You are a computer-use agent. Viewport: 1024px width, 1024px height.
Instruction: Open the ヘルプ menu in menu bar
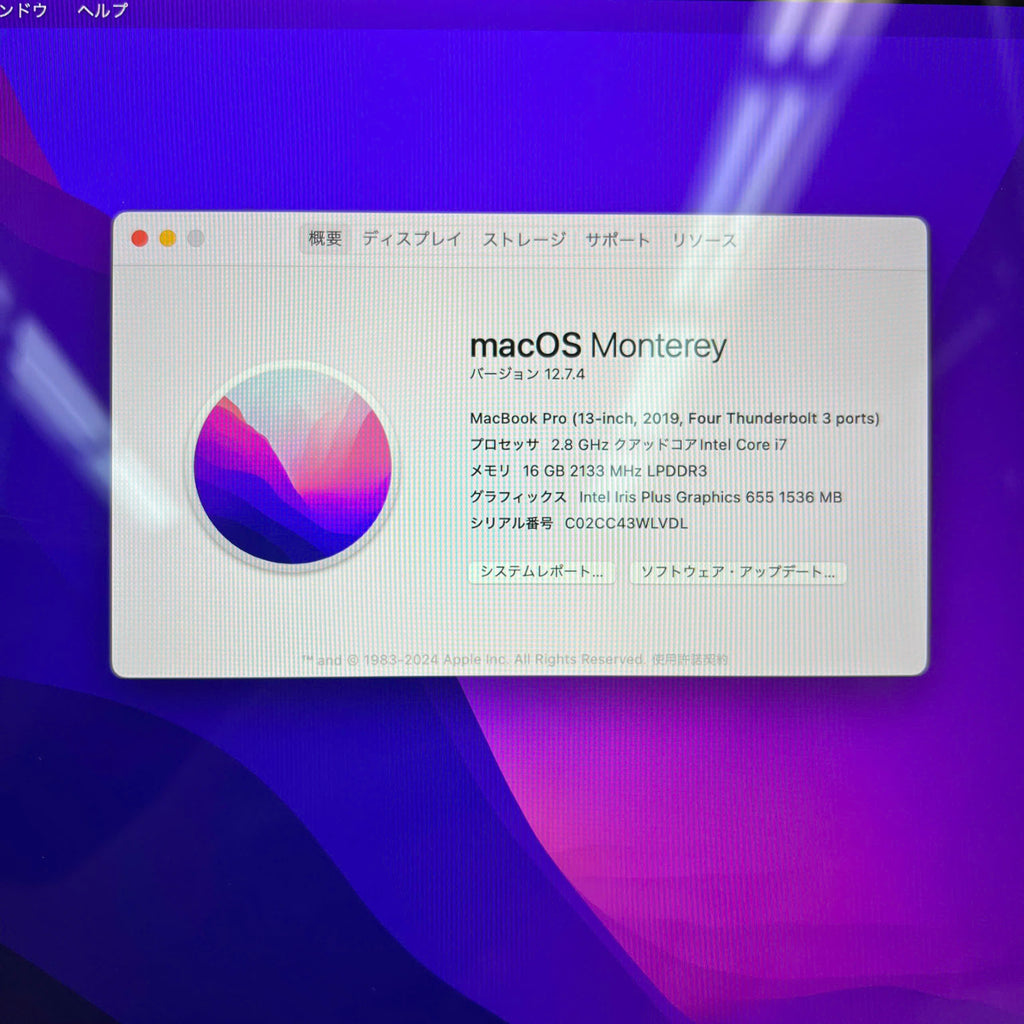coord(103,10)
